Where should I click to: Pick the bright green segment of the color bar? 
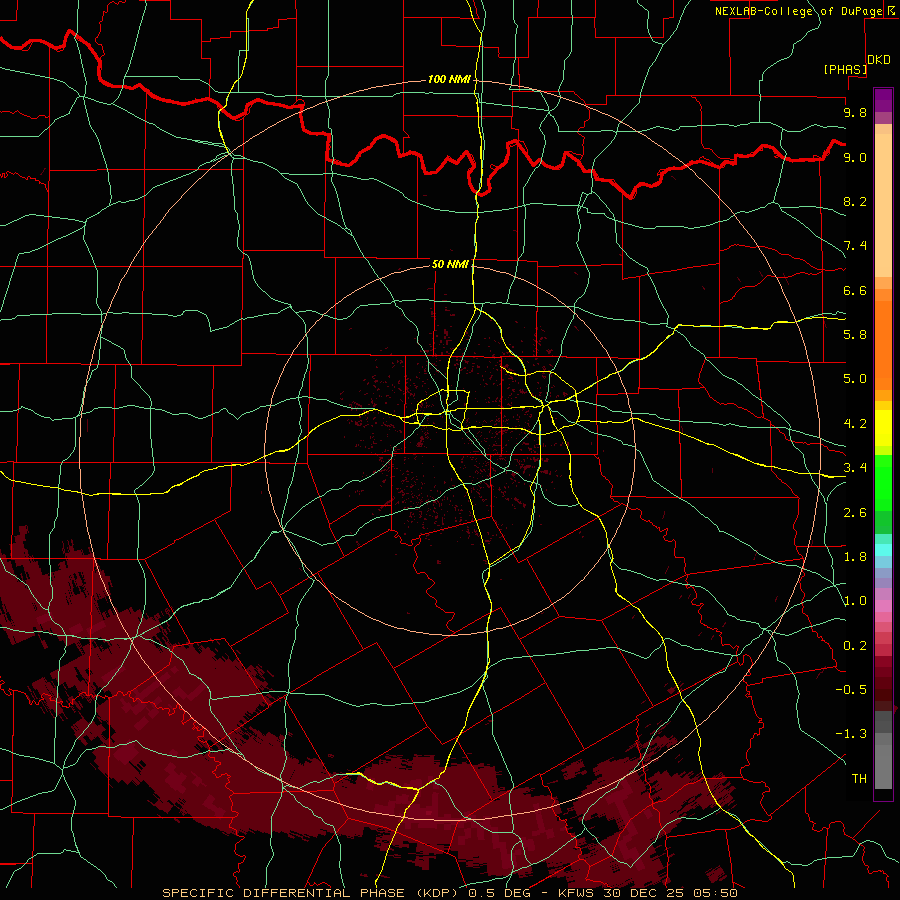(x=883, y=482)
